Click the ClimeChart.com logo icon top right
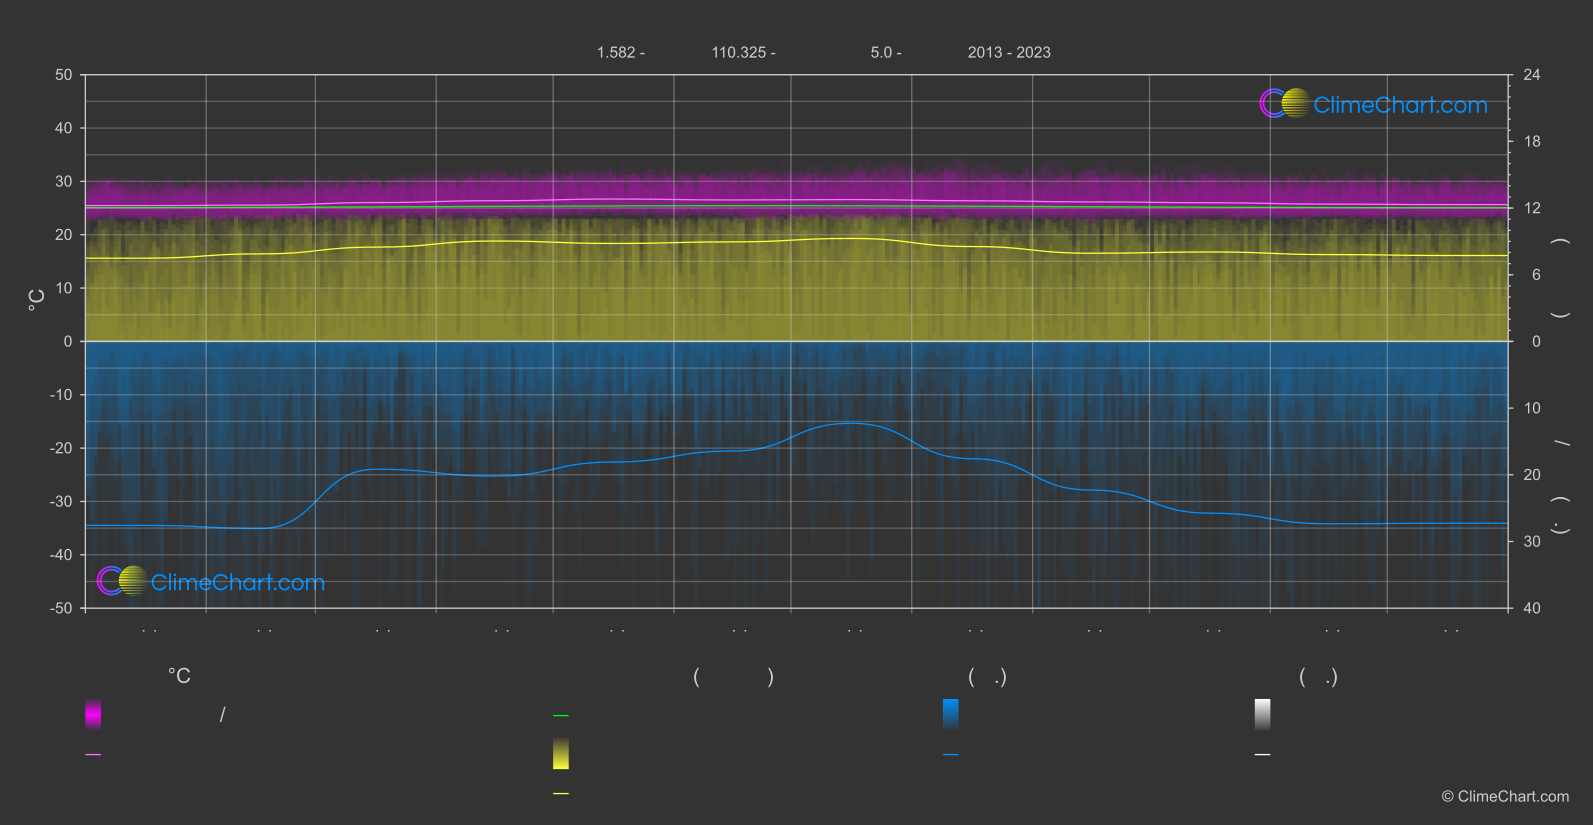 coord(1284,104)
